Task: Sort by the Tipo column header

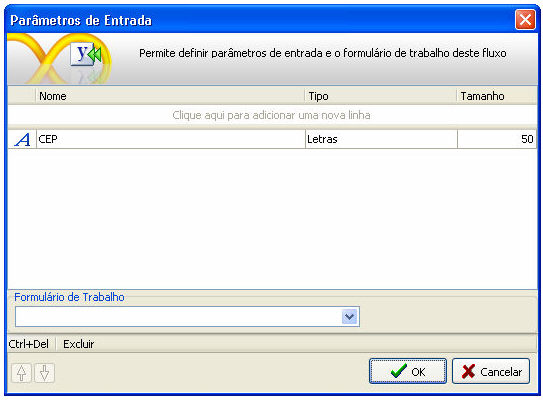Action: (381, 96)
